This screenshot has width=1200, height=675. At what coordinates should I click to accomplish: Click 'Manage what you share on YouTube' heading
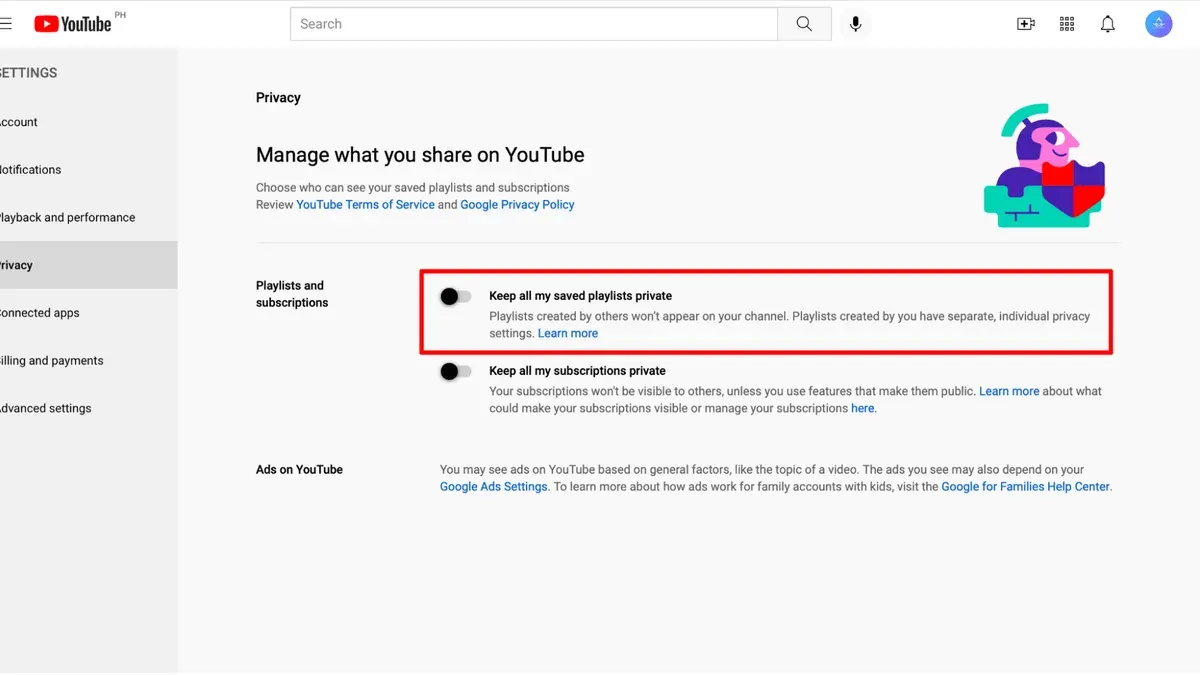pyautogui.click(x=420, y=155)
